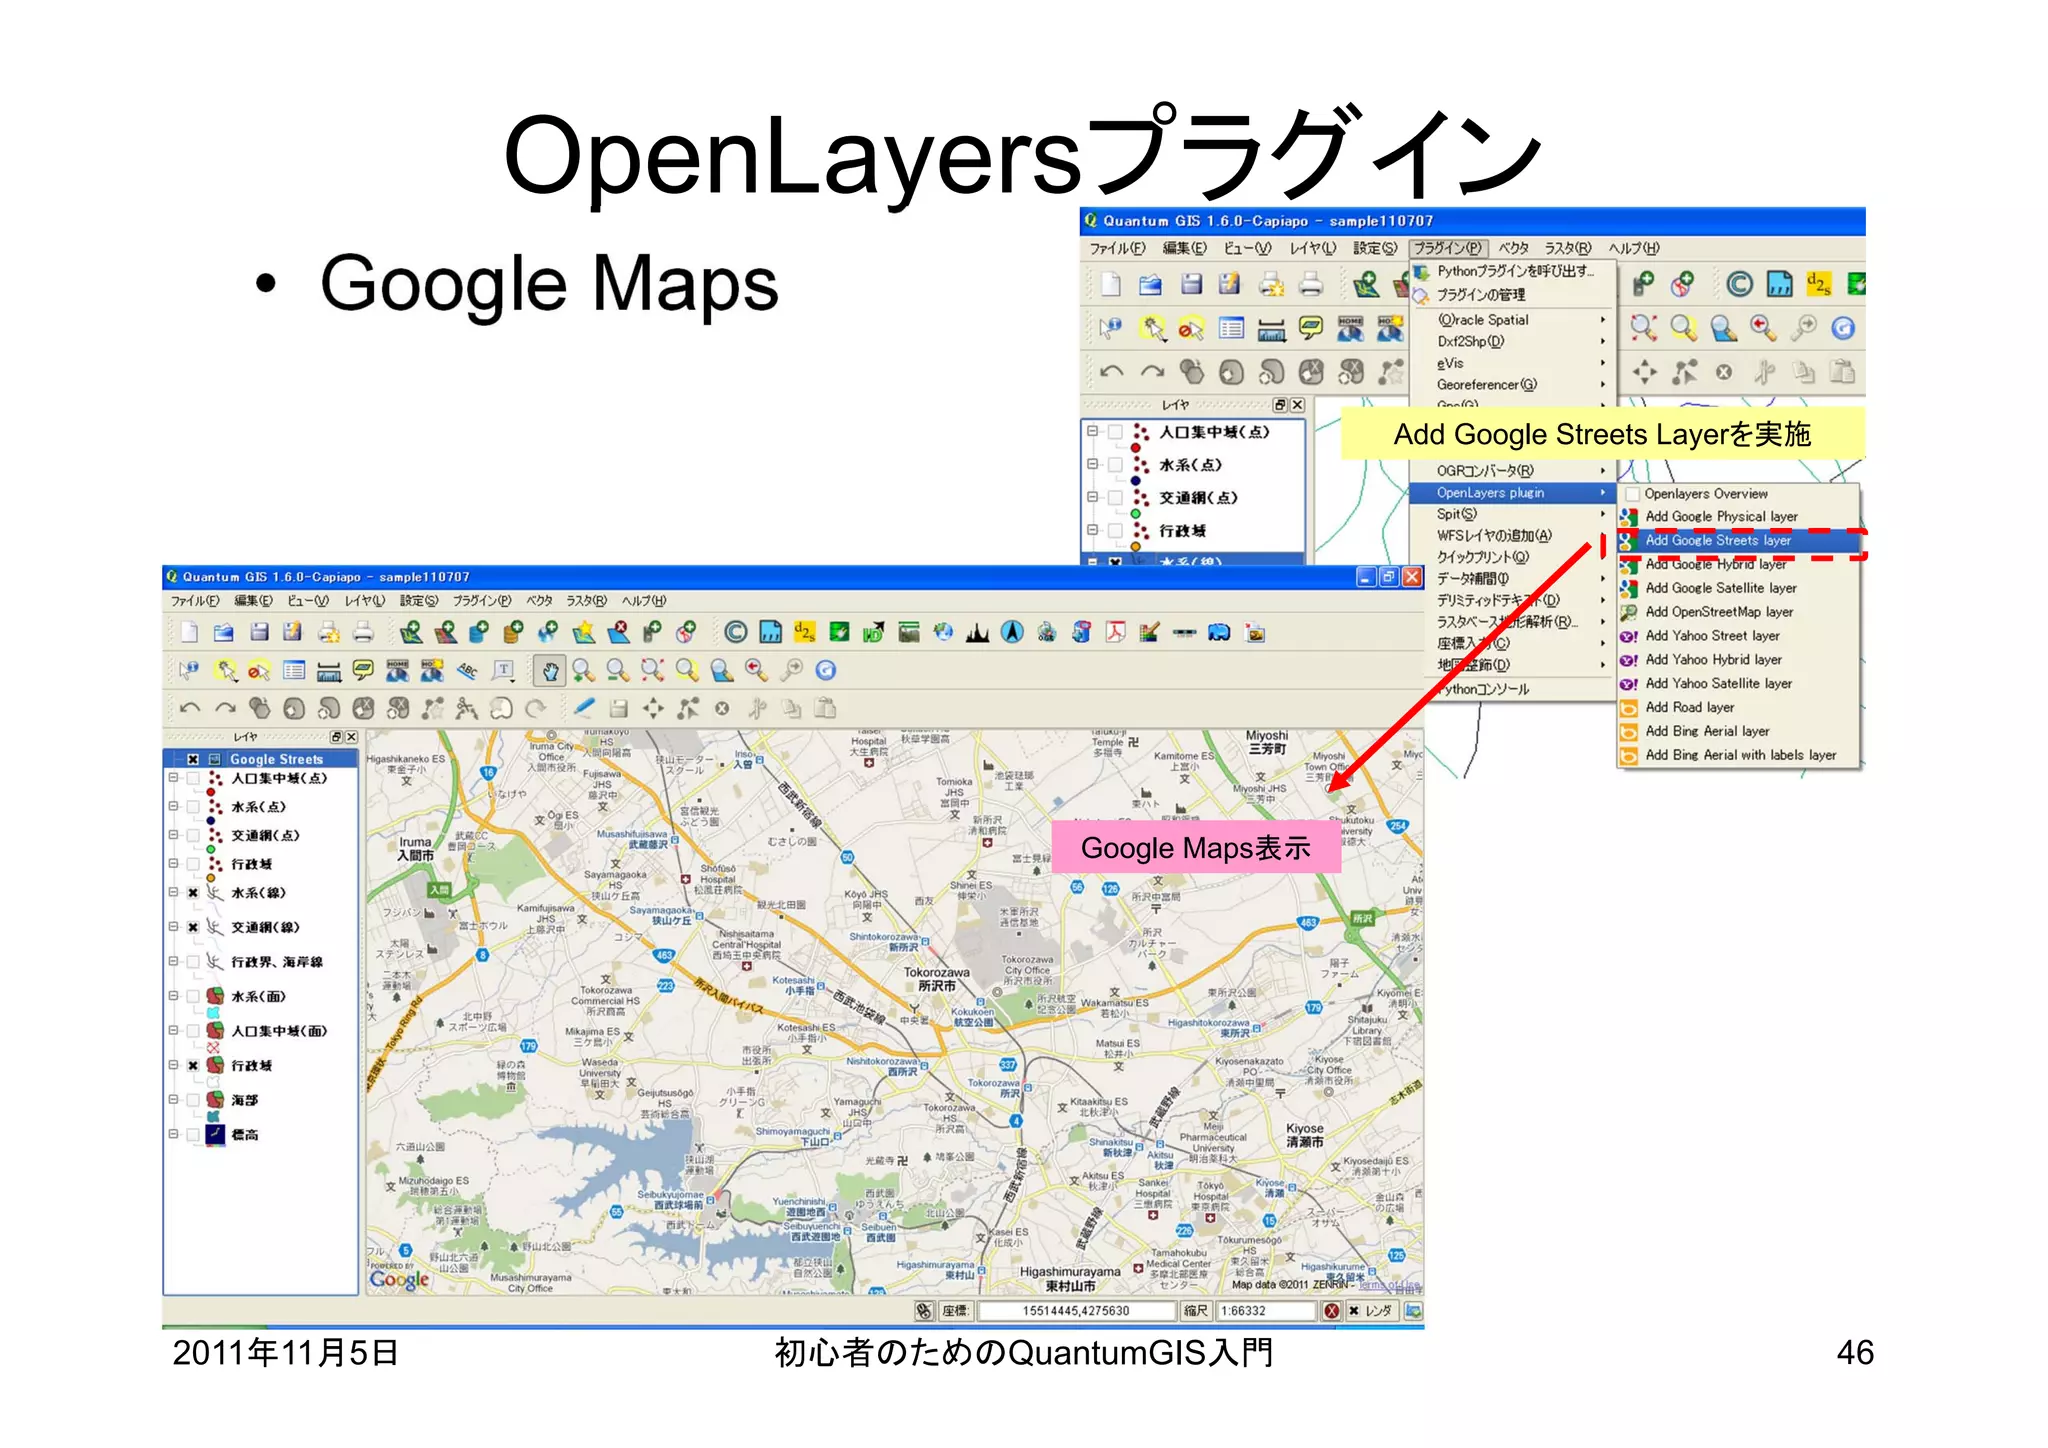
Task: Click Zoom Out magnifier in lower window
Action: tap(618, 670)
